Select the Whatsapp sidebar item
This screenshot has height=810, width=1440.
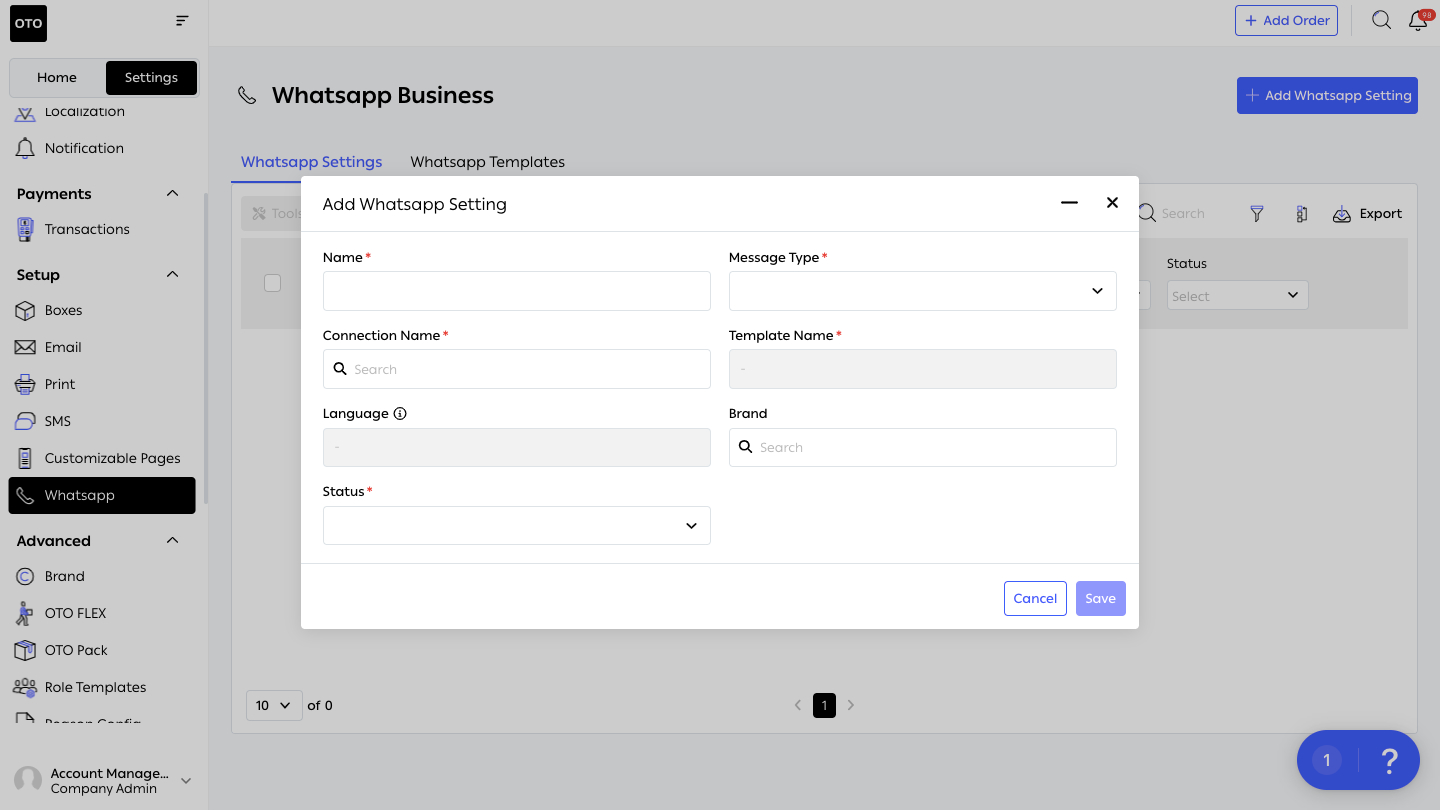[102, 495]
